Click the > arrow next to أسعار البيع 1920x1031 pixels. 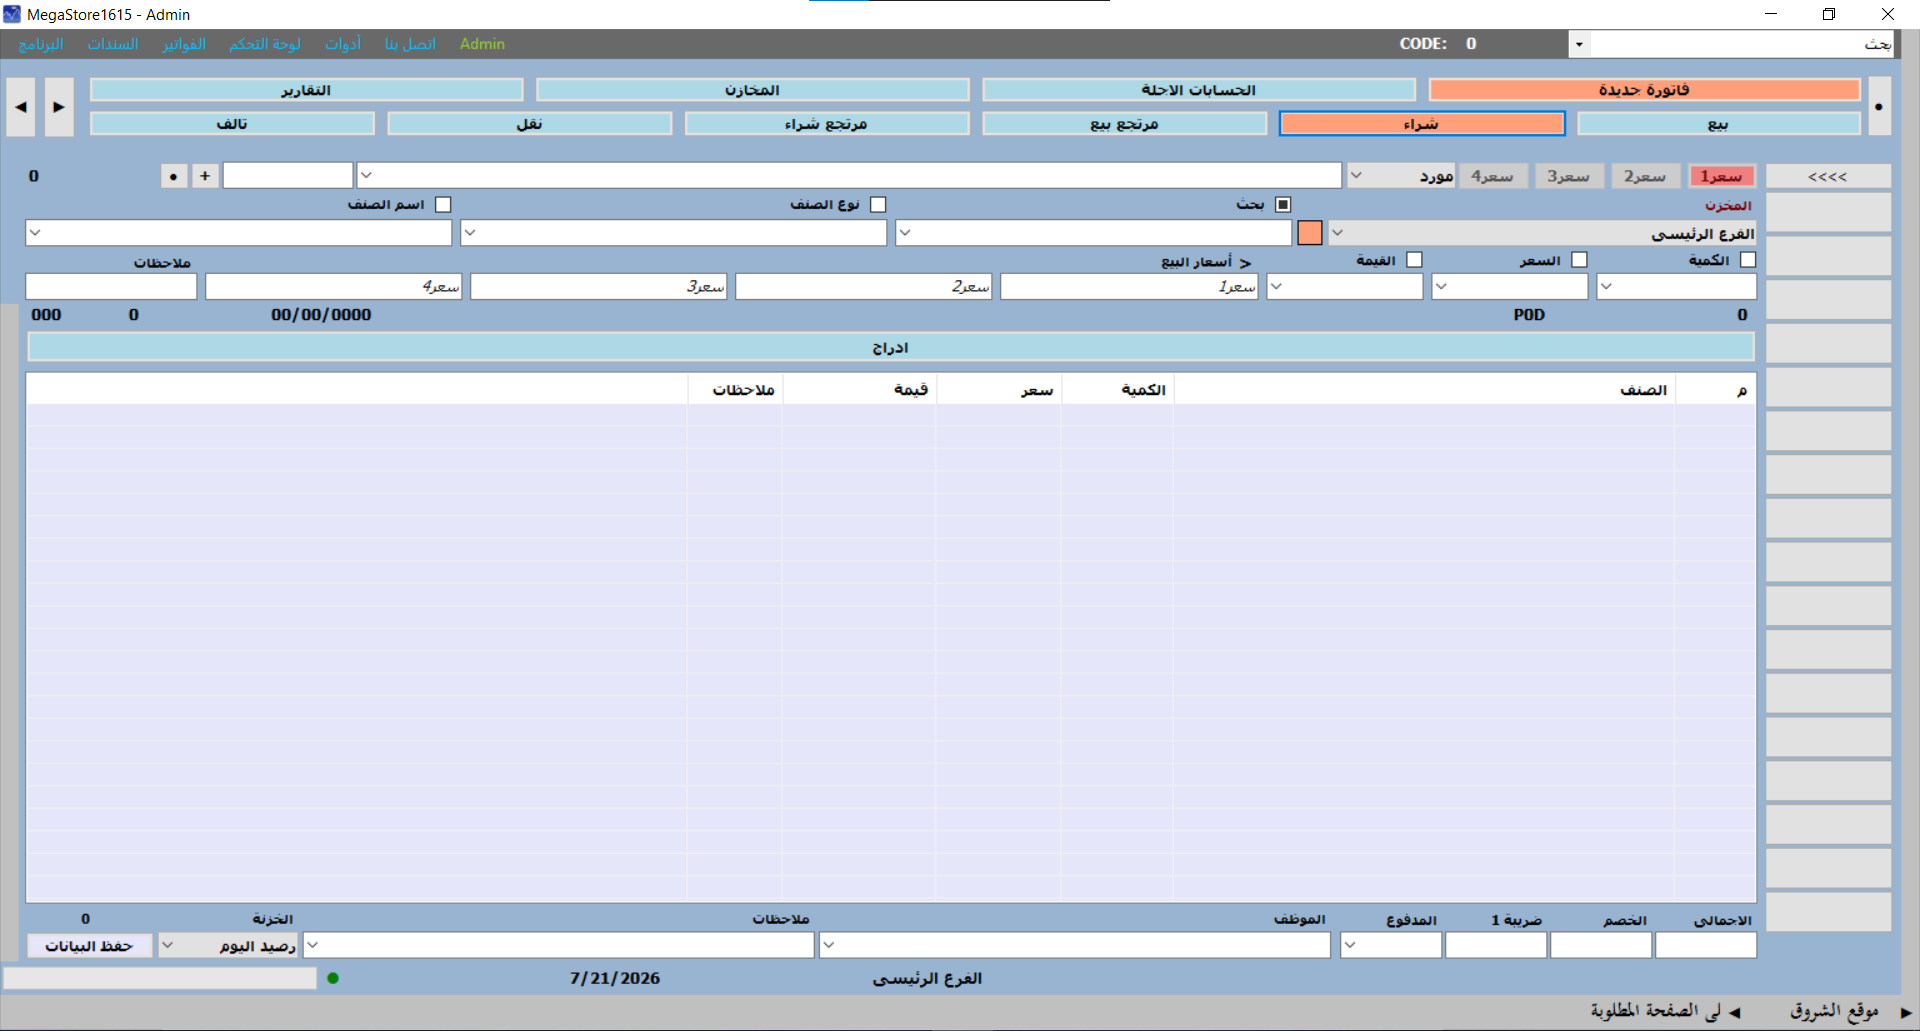coord(1245,262)
